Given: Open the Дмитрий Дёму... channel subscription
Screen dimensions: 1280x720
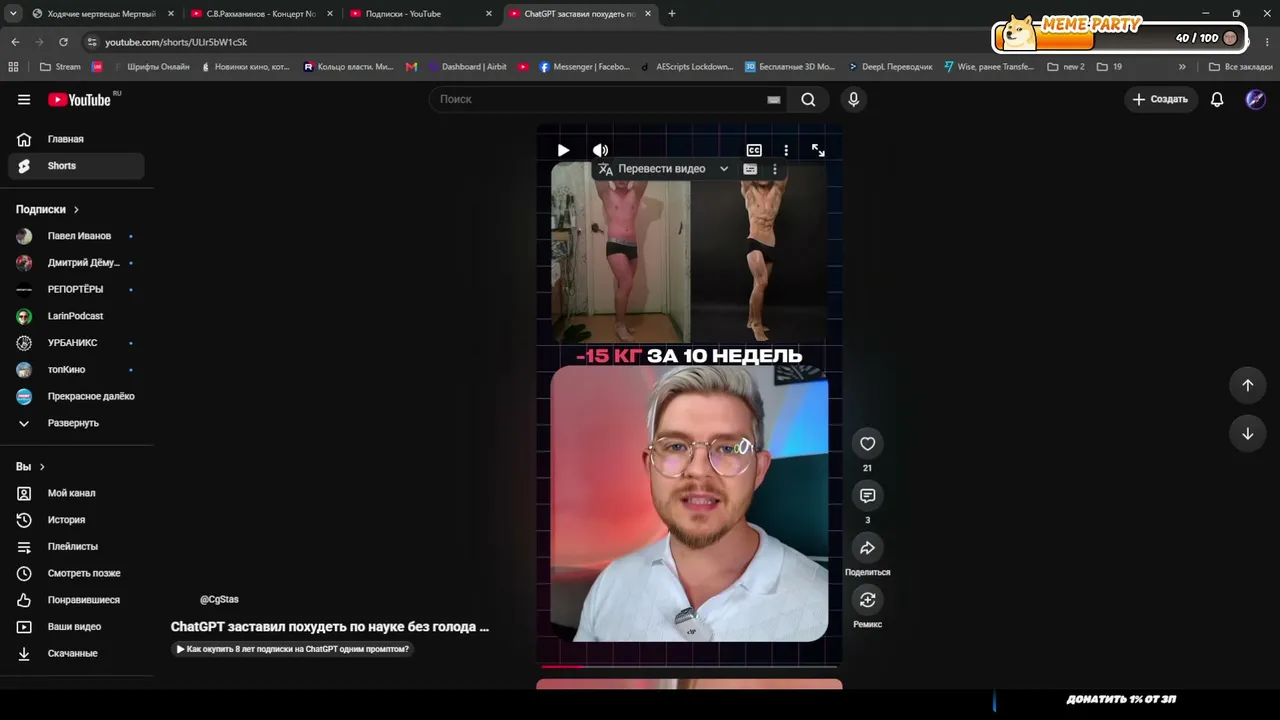Looking at the screenshot, I should [76, 263].
